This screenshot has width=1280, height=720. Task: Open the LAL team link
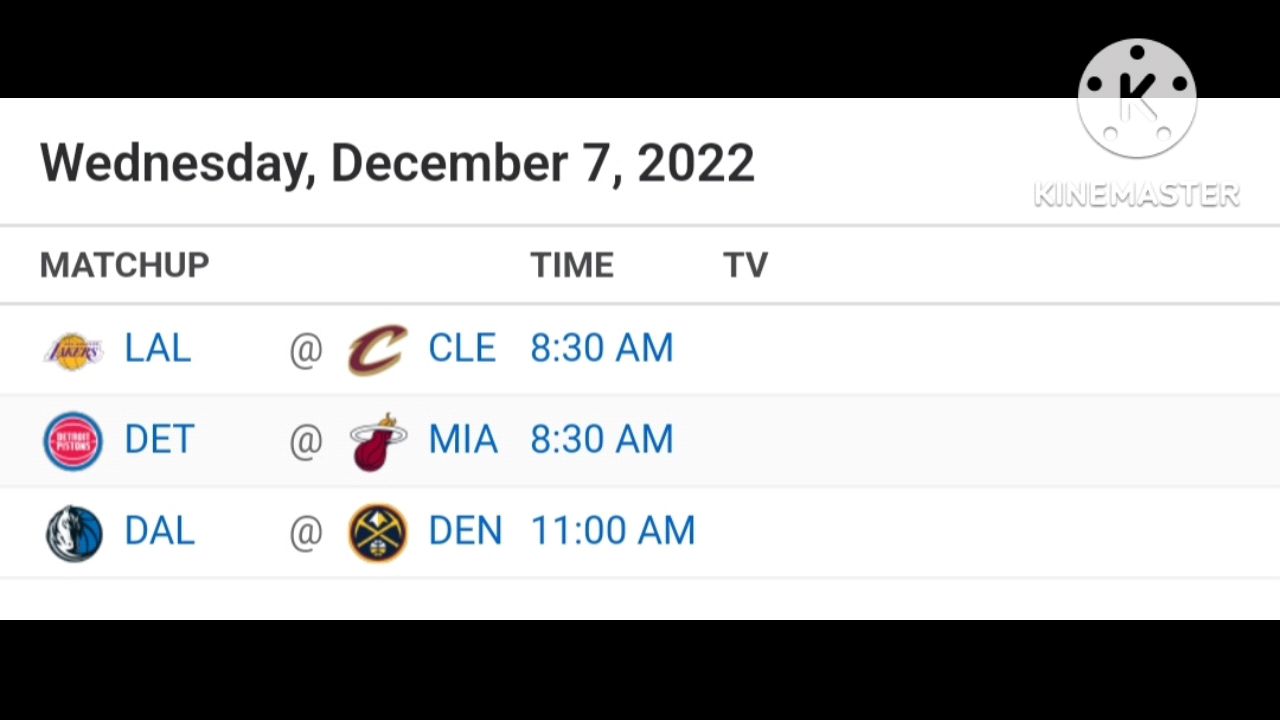point(157,348)
